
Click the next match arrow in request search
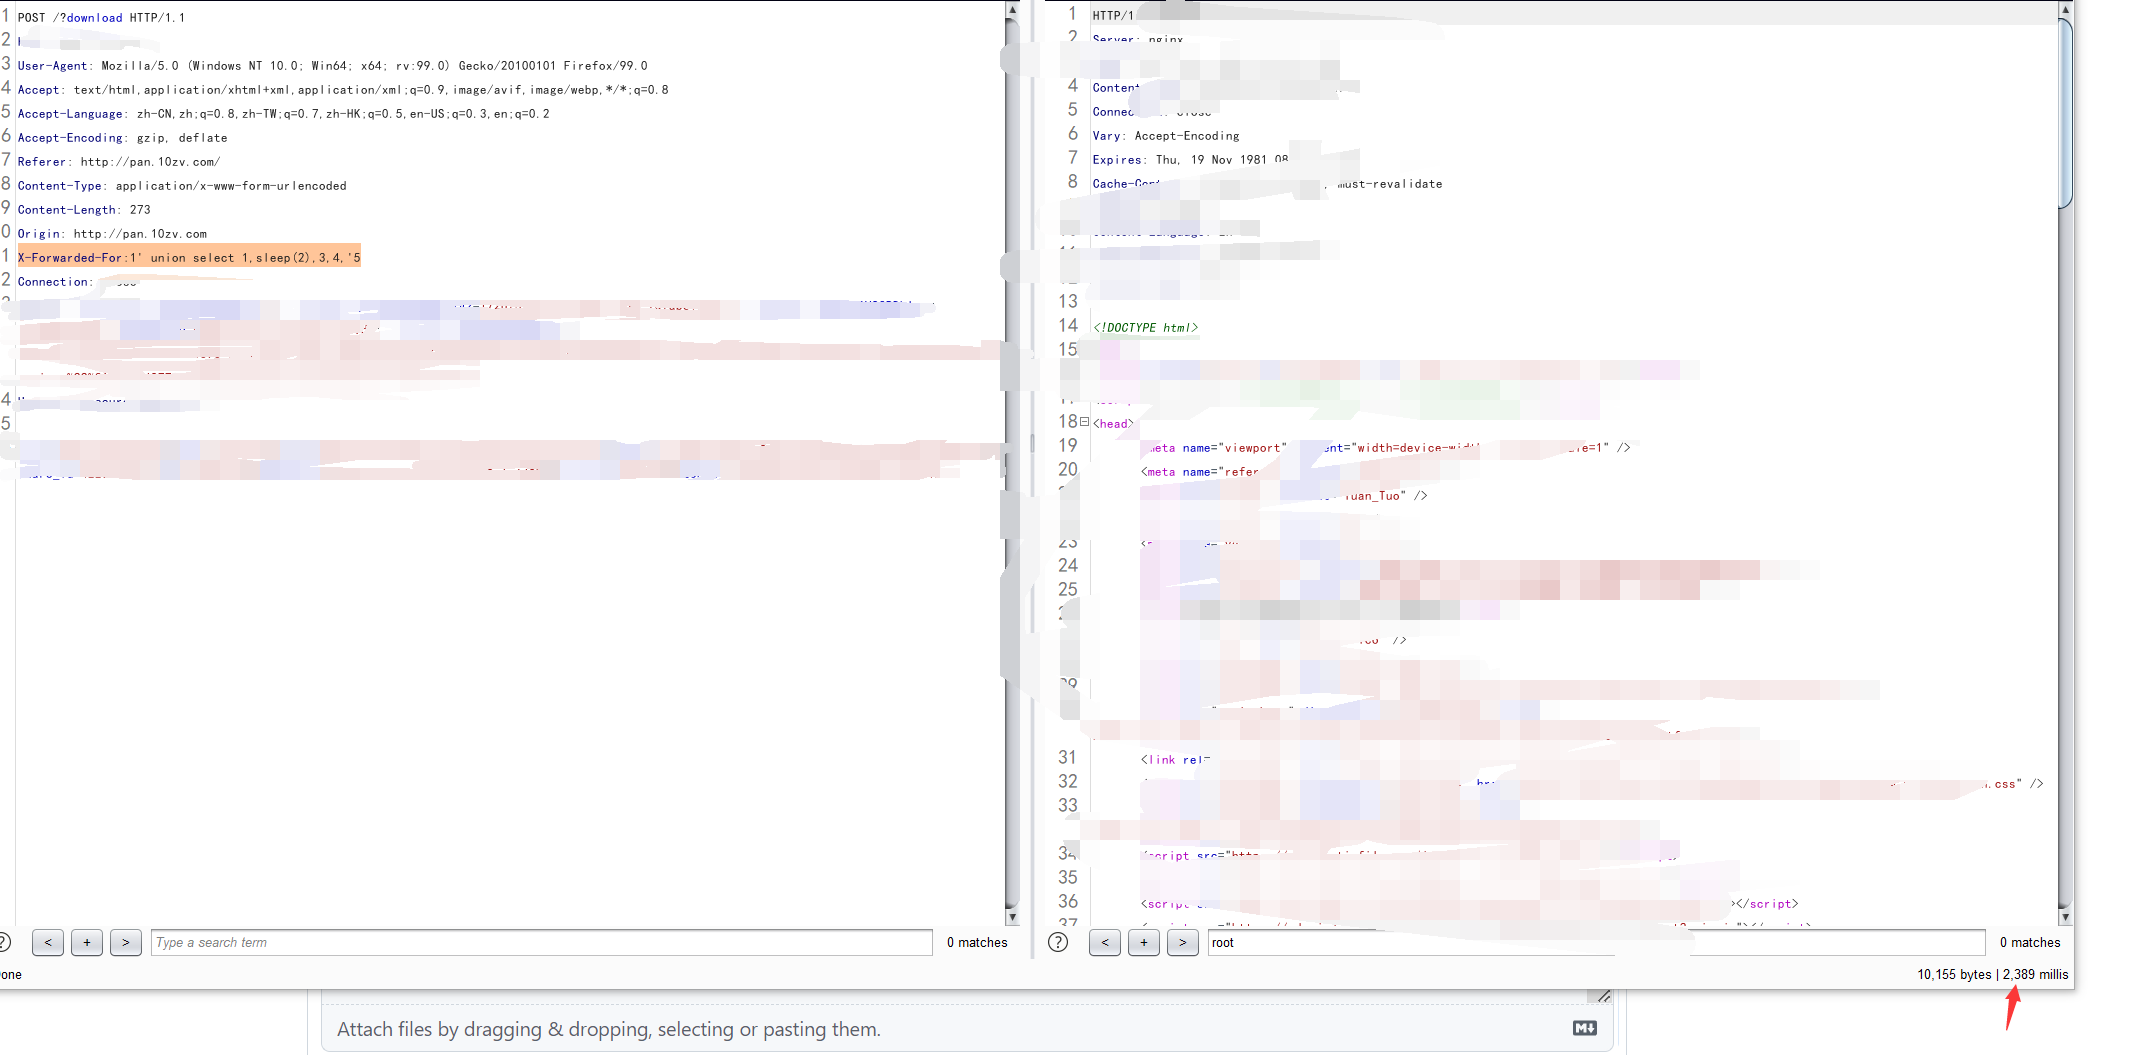coord(125,942)
